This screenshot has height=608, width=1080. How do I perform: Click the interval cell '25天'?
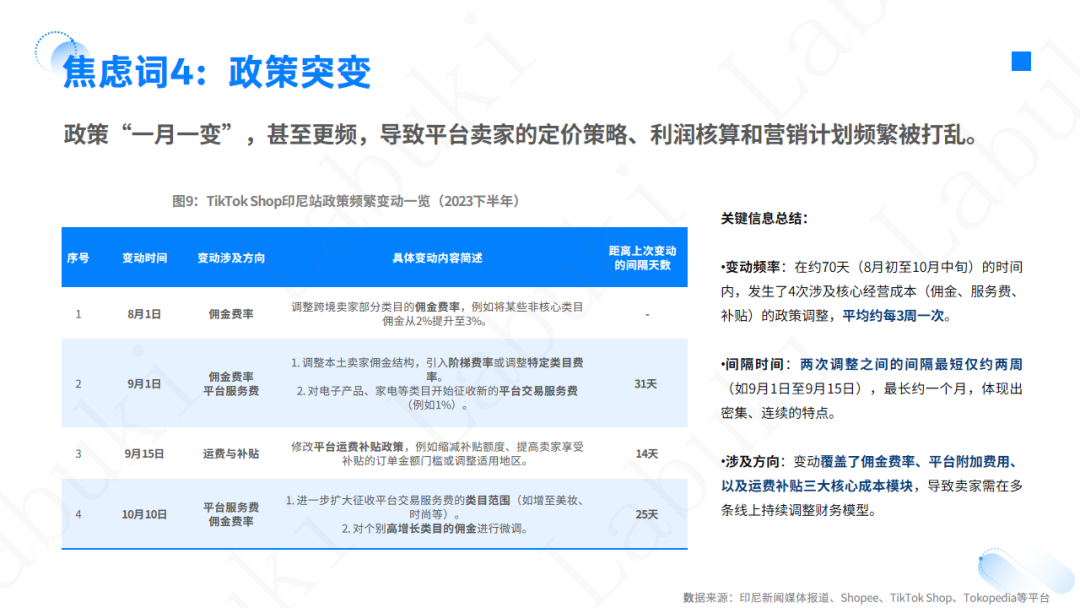point(646,514)
